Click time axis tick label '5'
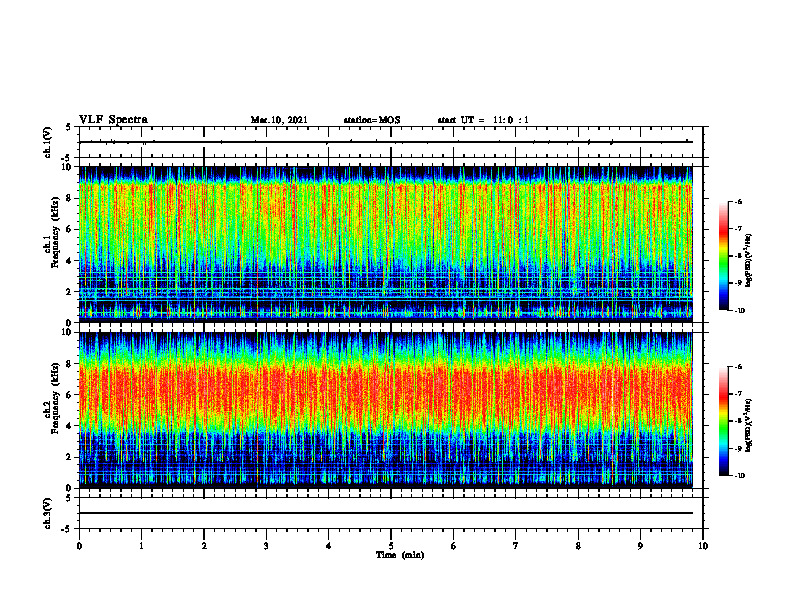Viewport: 792px width, 612px height. click(391, 546)
